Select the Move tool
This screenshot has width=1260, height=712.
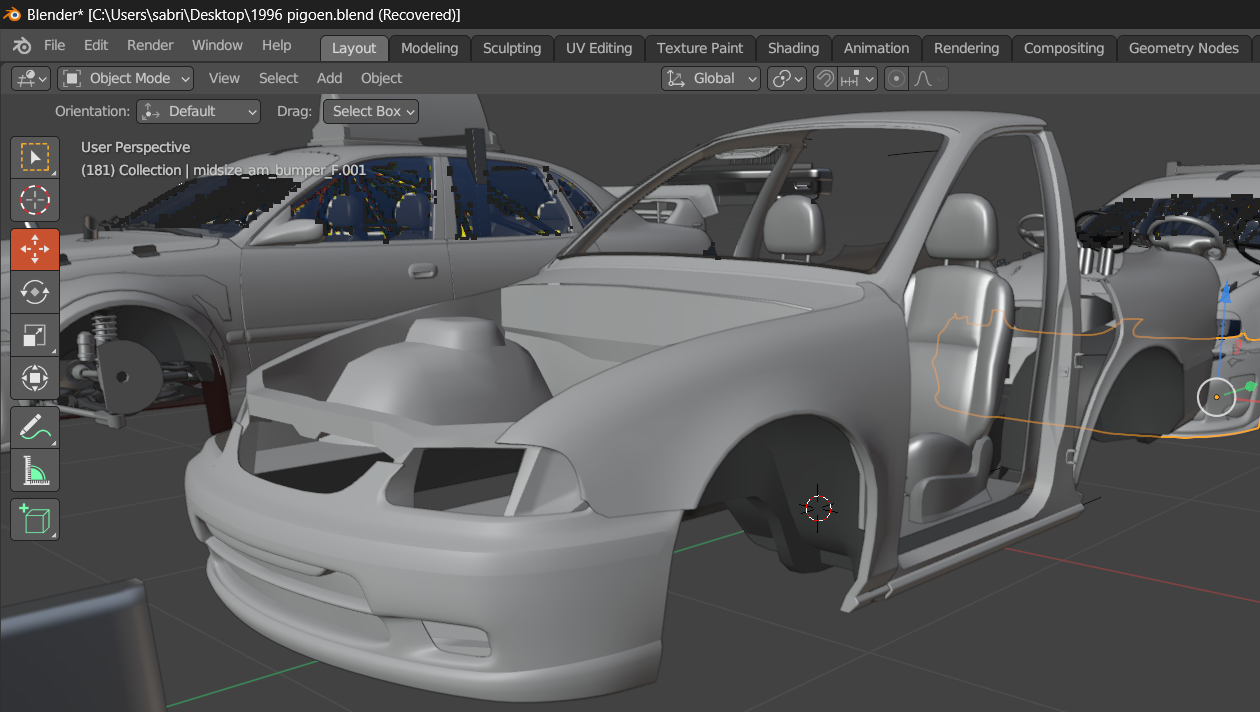(35, 249)
